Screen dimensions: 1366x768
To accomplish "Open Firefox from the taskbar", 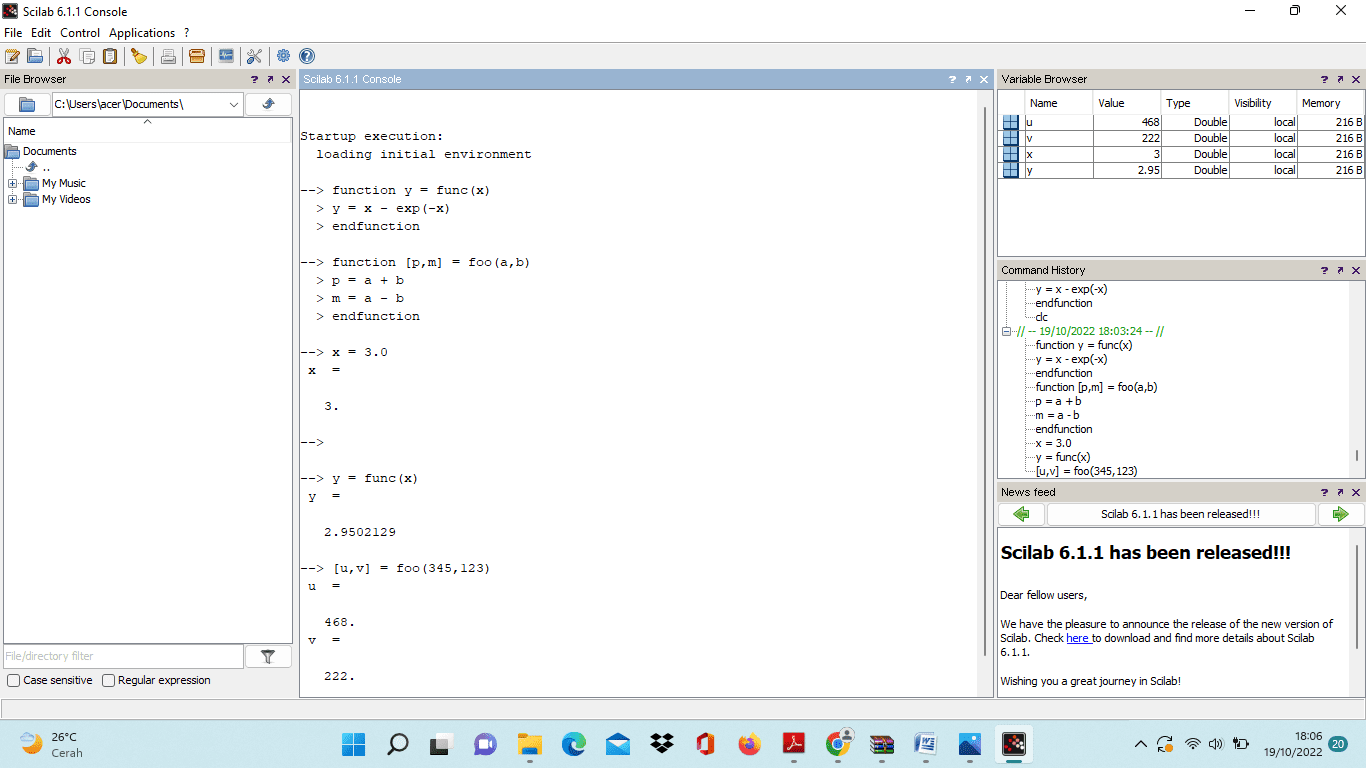I will tap(749, 744).
